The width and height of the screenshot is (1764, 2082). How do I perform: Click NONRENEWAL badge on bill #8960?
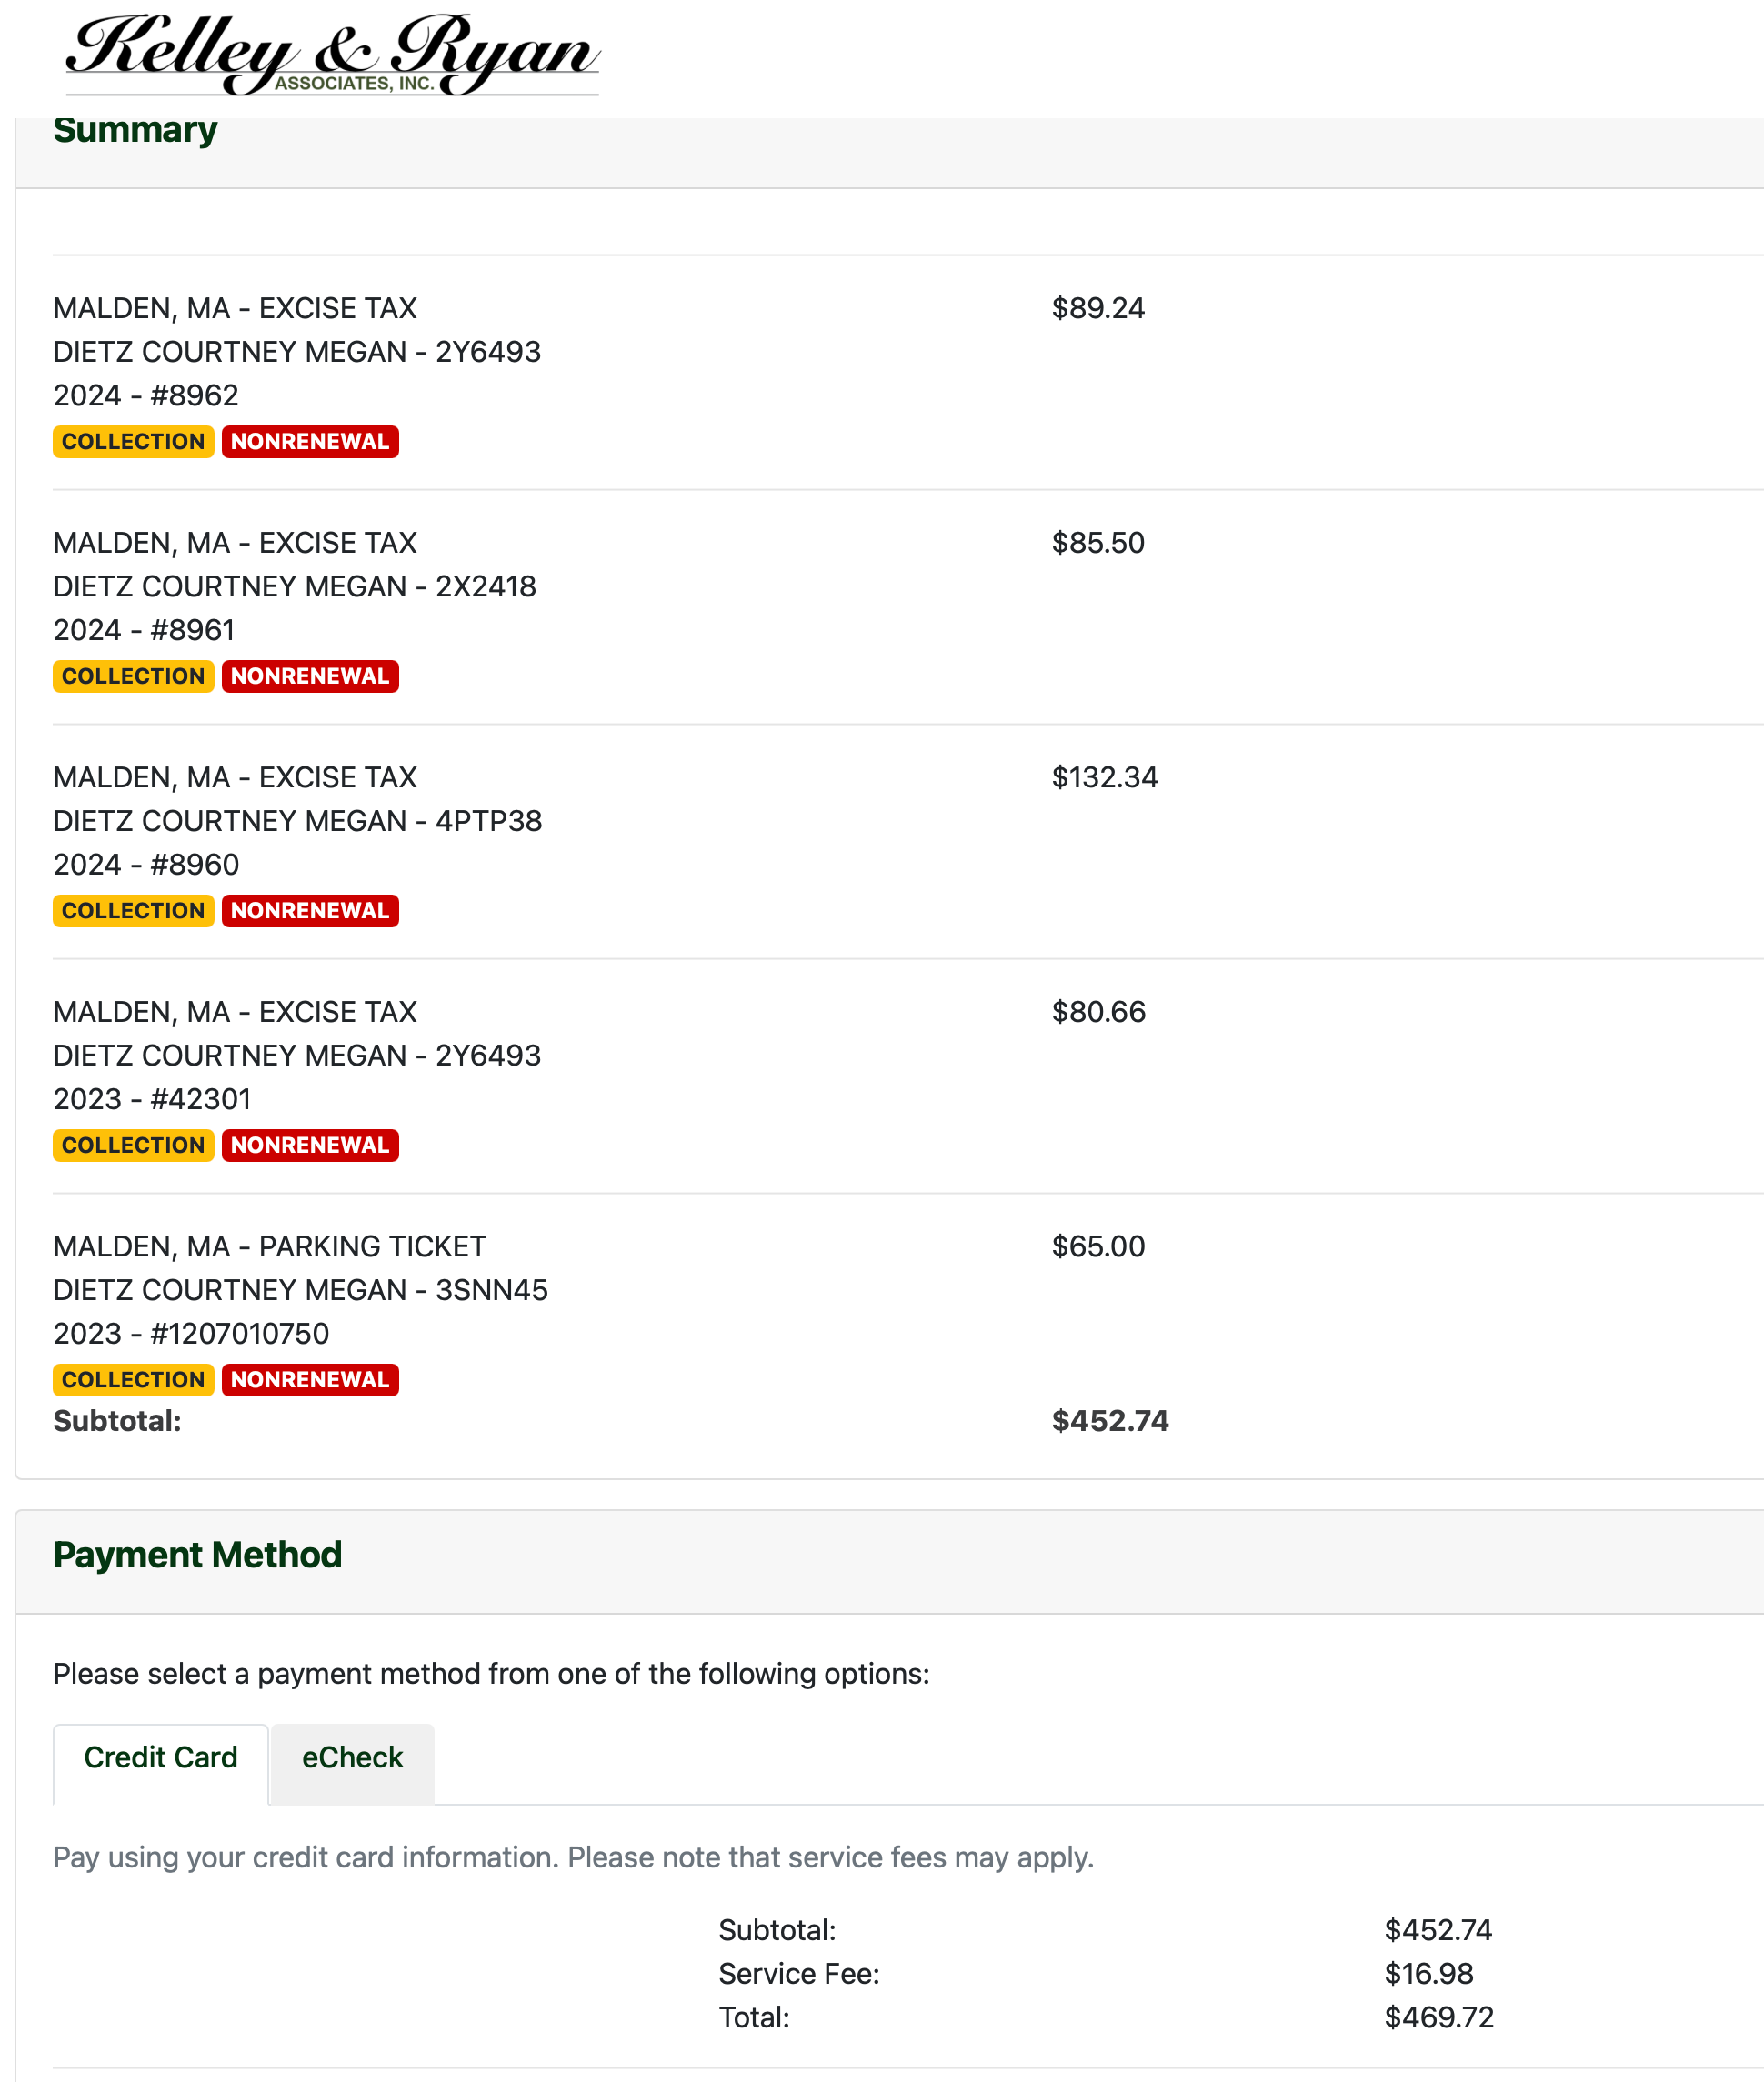(310, 911)
